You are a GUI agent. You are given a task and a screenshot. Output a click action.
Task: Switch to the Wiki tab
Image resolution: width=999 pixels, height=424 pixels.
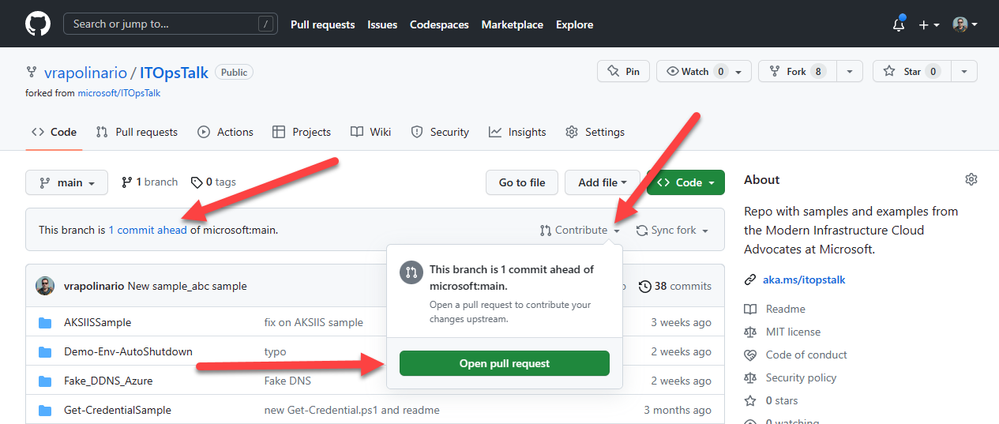(371, 132)
